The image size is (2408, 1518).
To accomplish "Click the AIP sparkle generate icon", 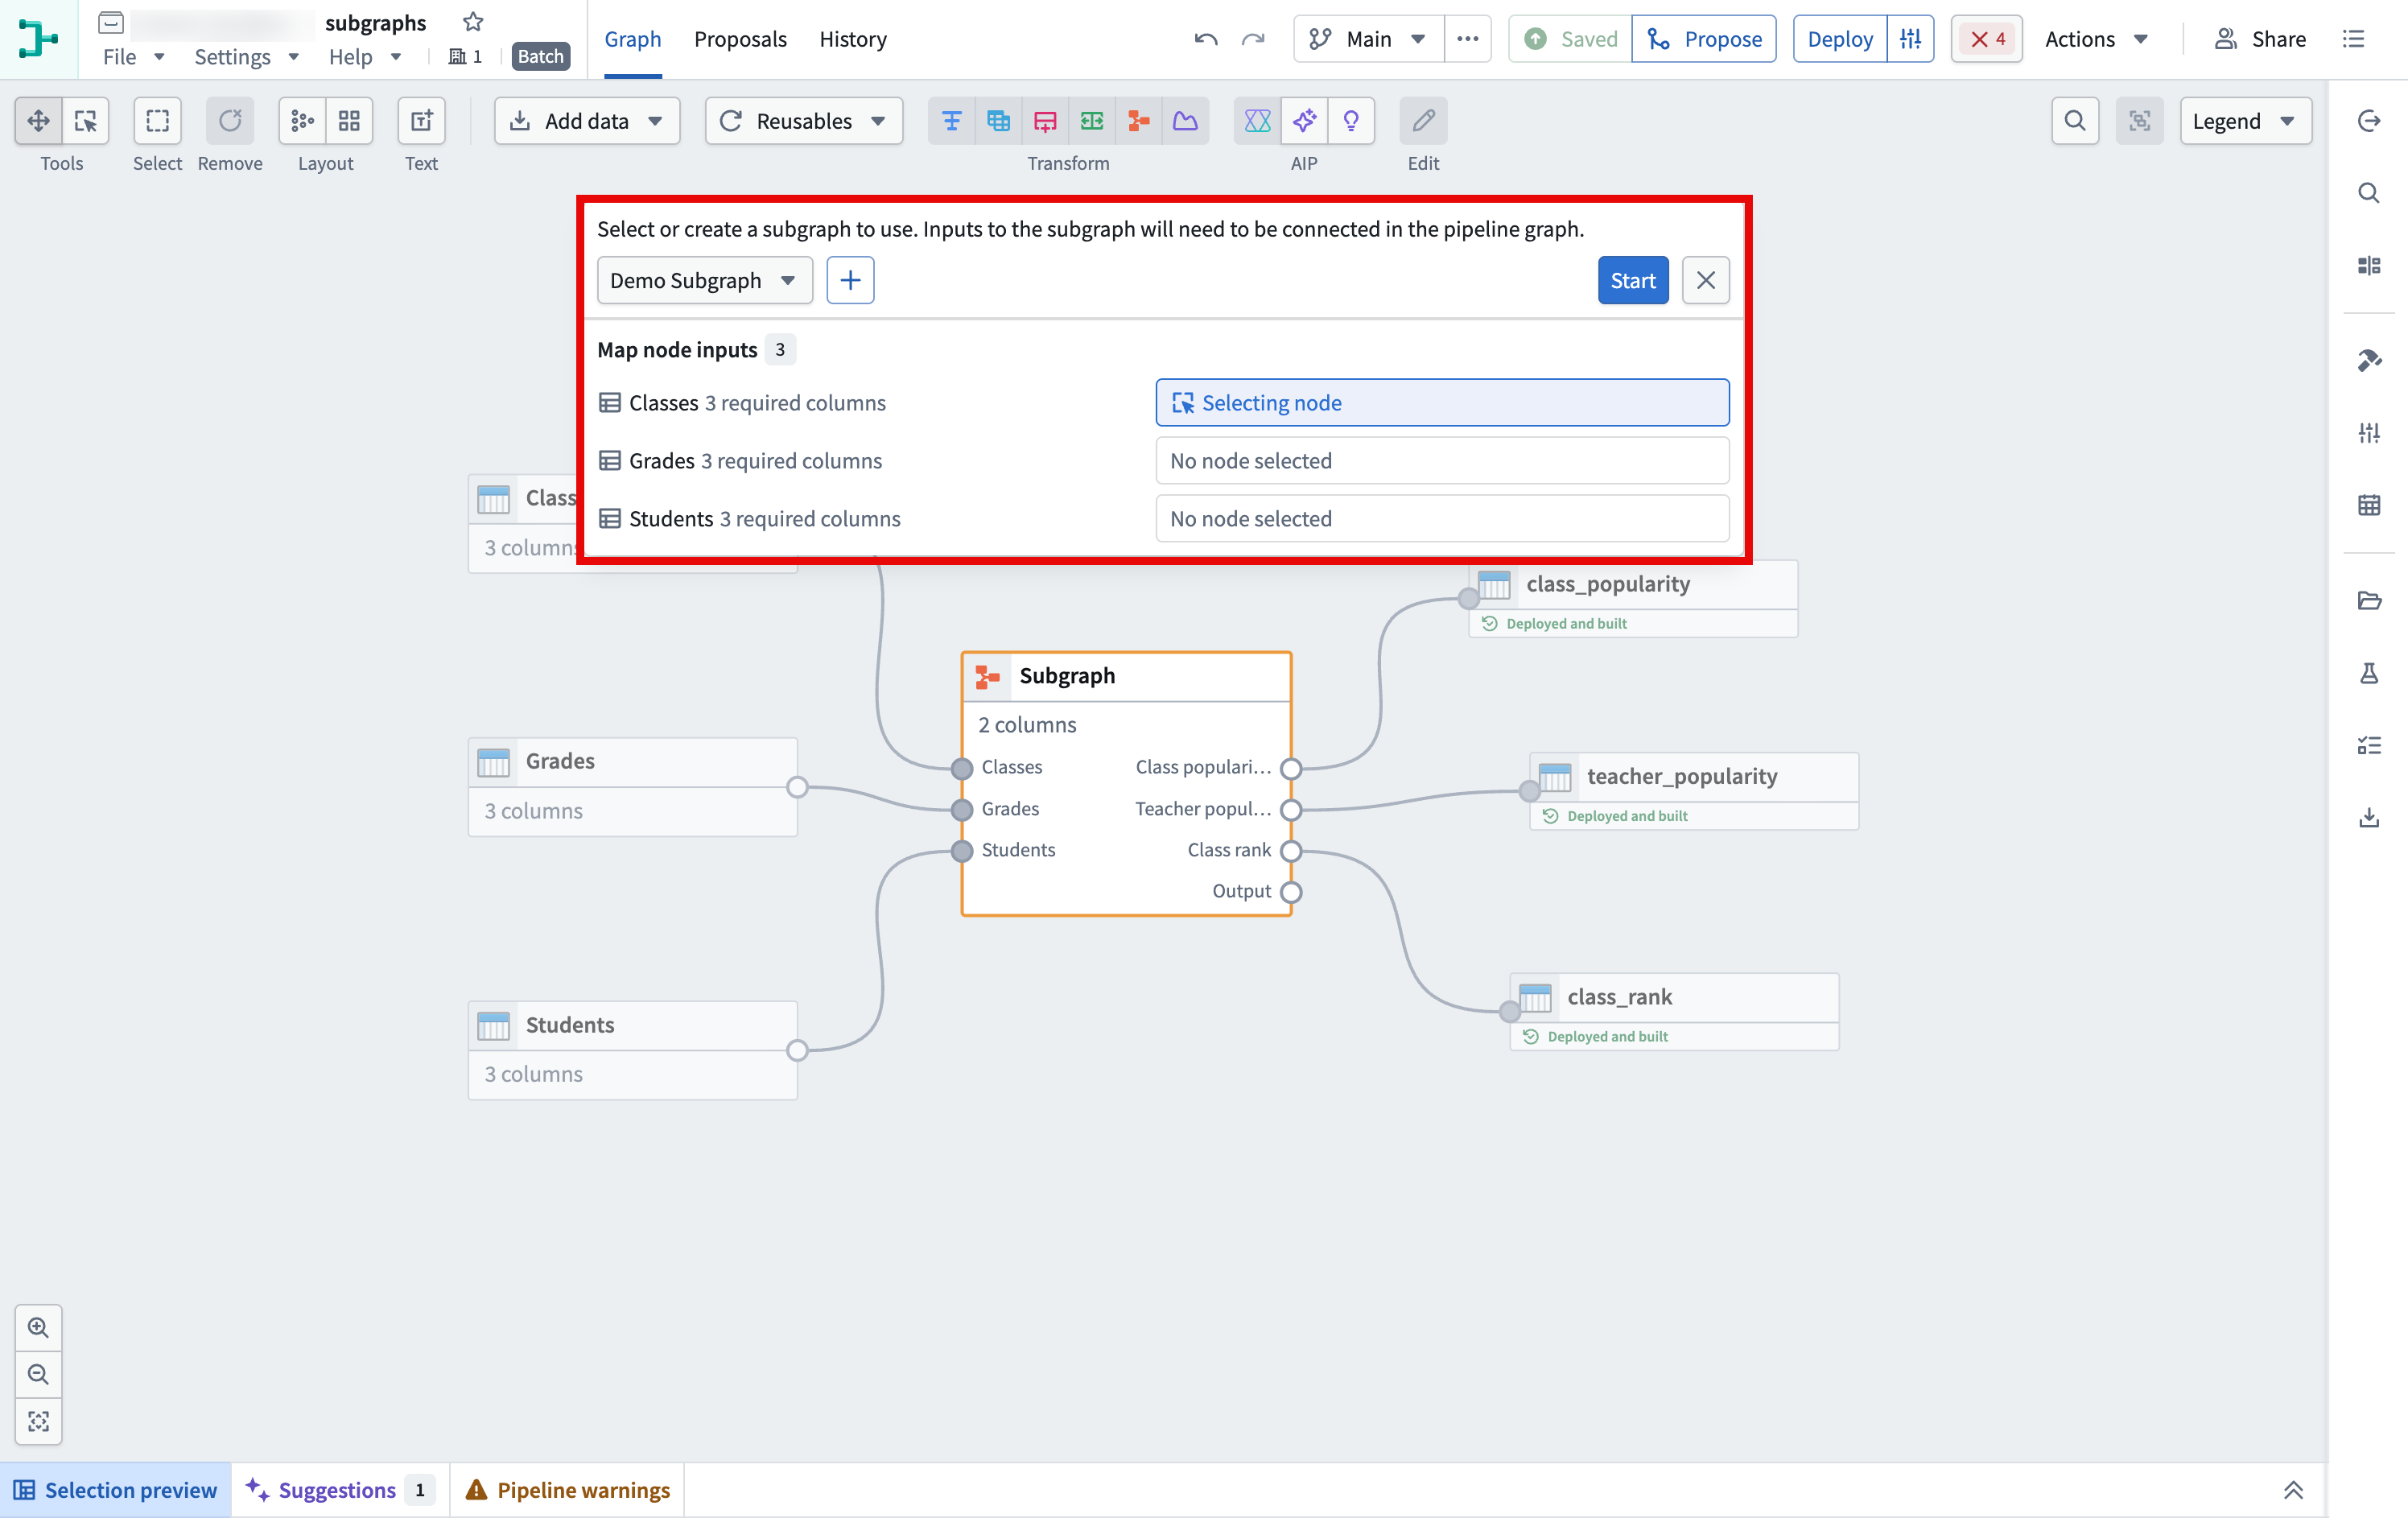I will point(1304,121).
